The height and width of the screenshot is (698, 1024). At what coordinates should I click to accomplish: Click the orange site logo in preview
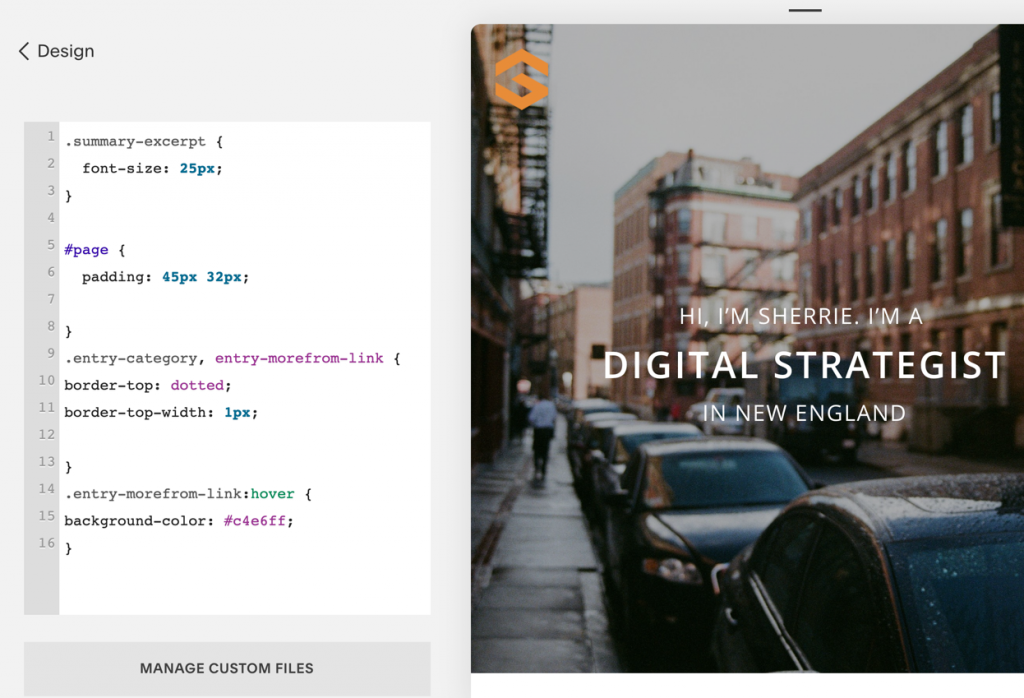(521, 79)
